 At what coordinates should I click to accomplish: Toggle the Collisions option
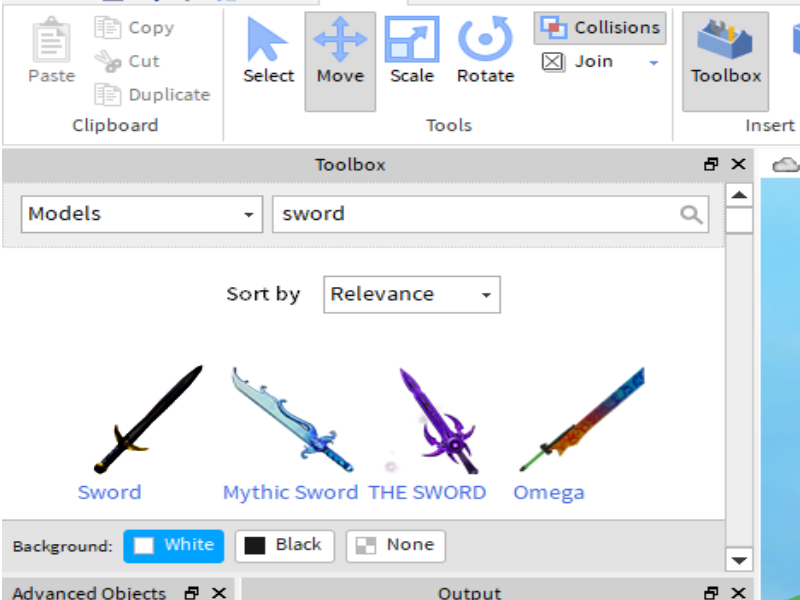coord(600,28)
